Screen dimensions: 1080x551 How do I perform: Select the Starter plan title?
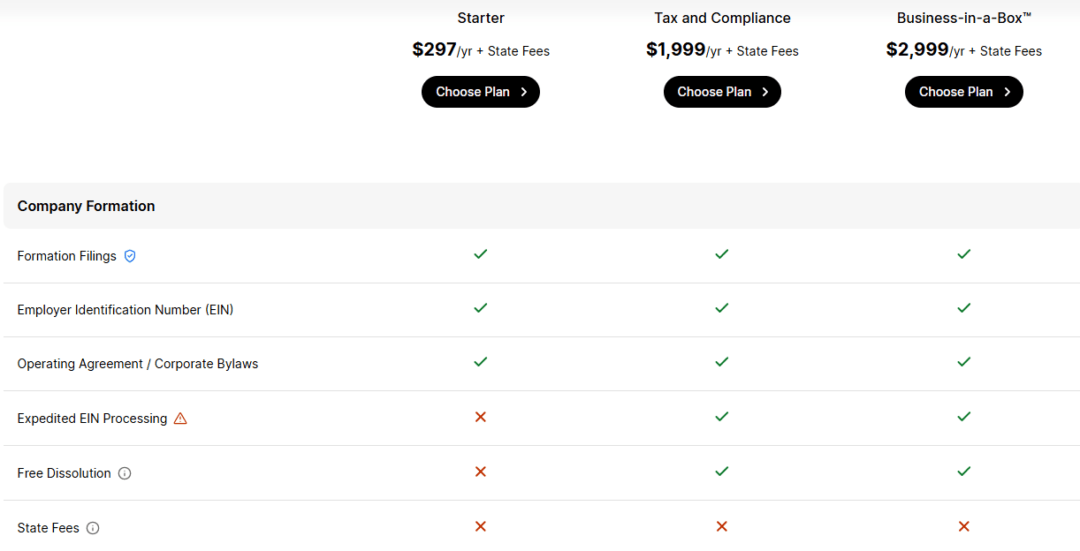pos(480,18)
